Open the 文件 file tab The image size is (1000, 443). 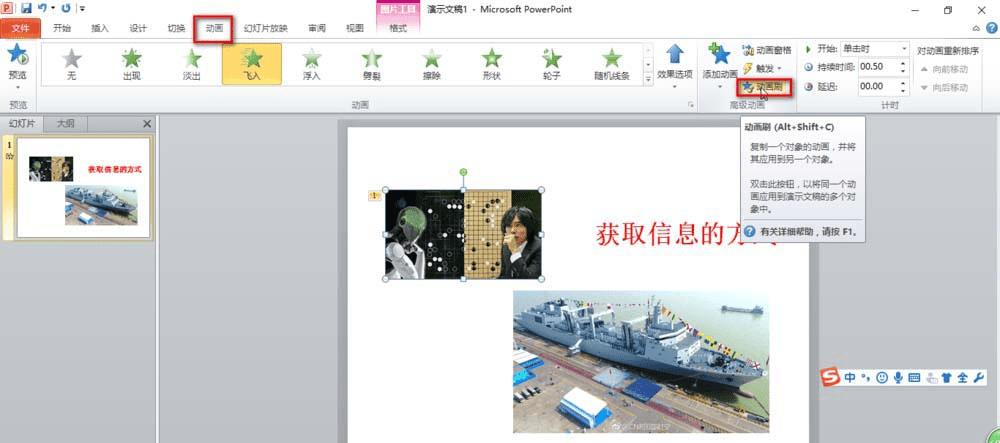[20, 28]
